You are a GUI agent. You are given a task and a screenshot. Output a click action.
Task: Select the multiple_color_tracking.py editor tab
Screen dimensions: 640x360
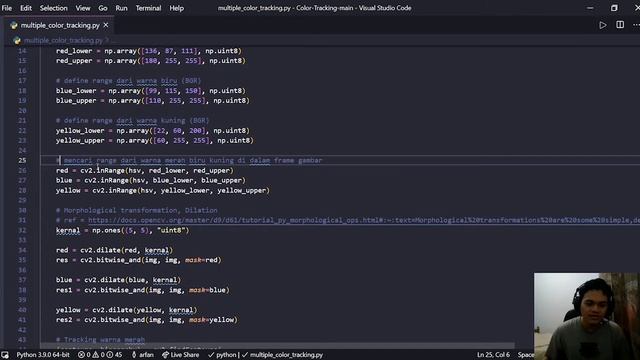click(60, 25)
